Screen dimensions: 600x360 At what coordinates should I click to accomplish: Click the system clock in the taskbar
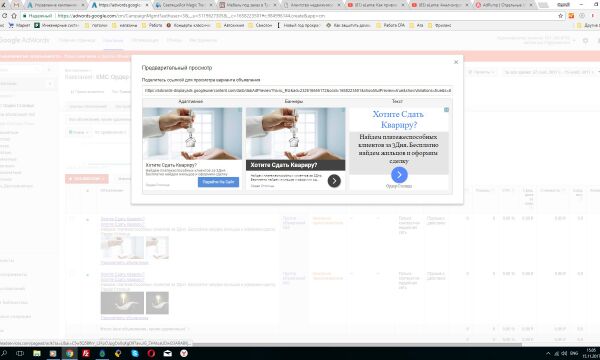[x=591, y=353]
